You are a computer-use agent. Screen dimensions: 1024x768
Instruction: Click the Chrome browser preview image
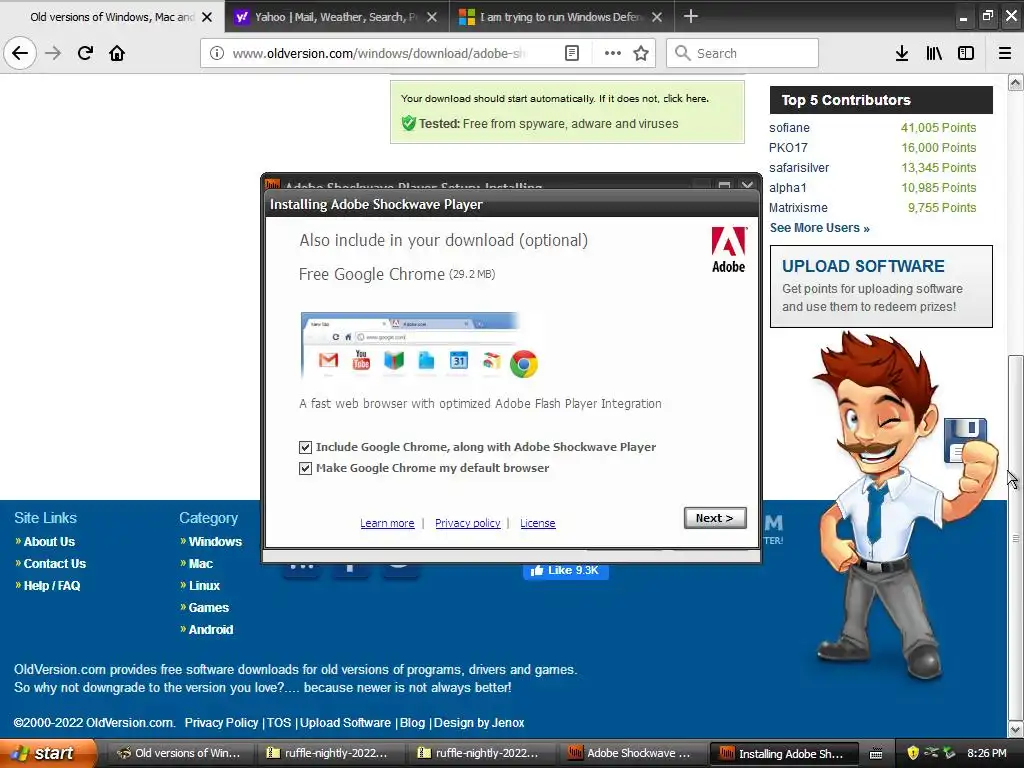pos(419,346)
